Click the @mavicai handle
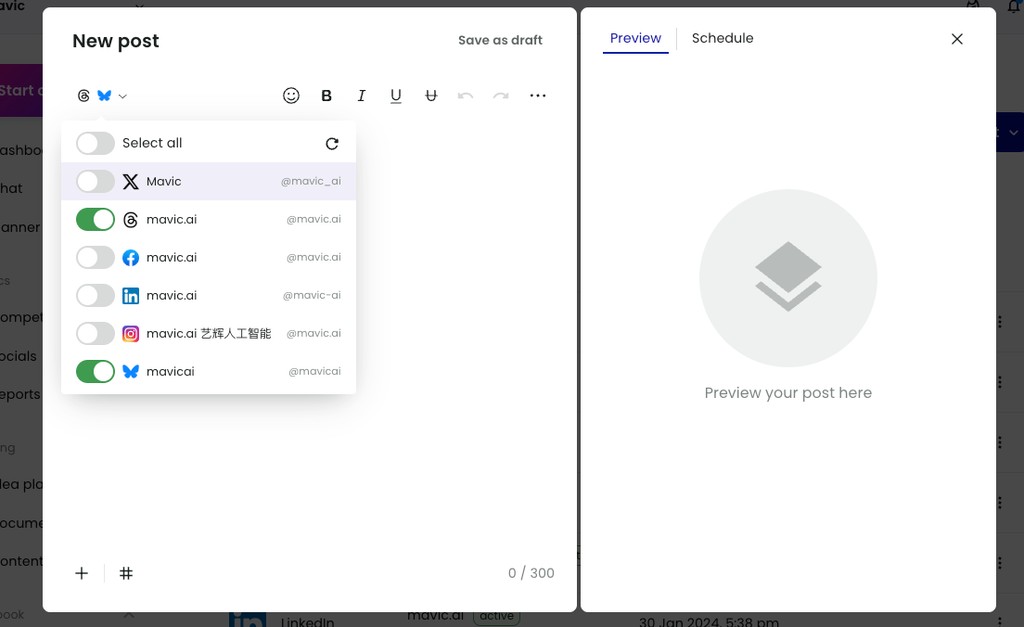 pos(315,372)
